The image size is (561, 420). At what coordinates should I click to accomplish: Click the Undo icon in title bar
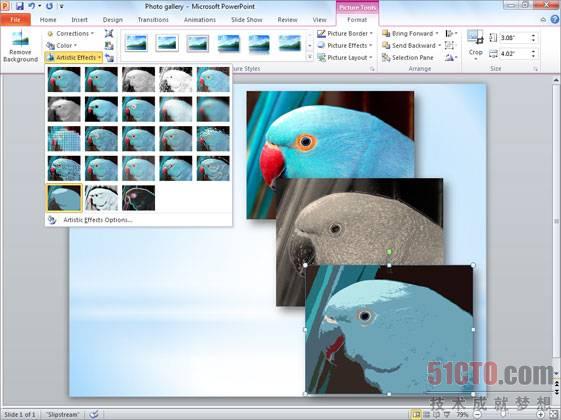(31, 6)
